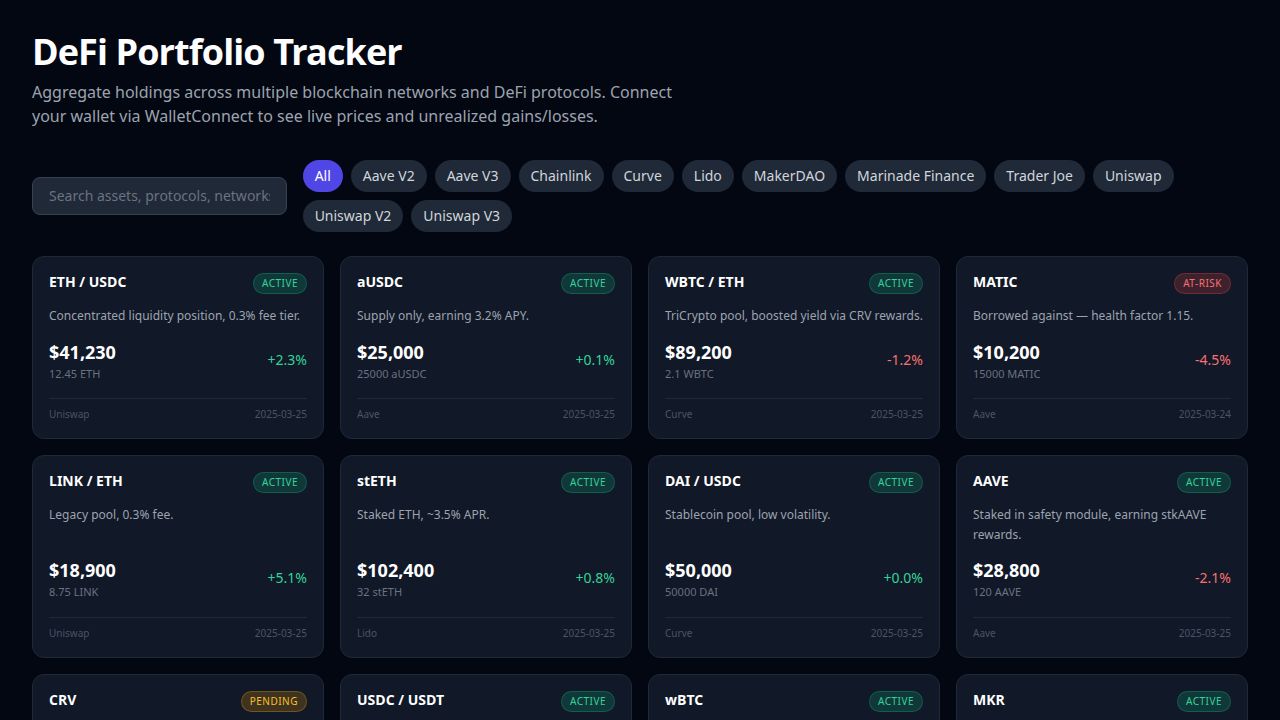
Task: Filter by Uniswap V2
Action: click(x=352, y=216)
